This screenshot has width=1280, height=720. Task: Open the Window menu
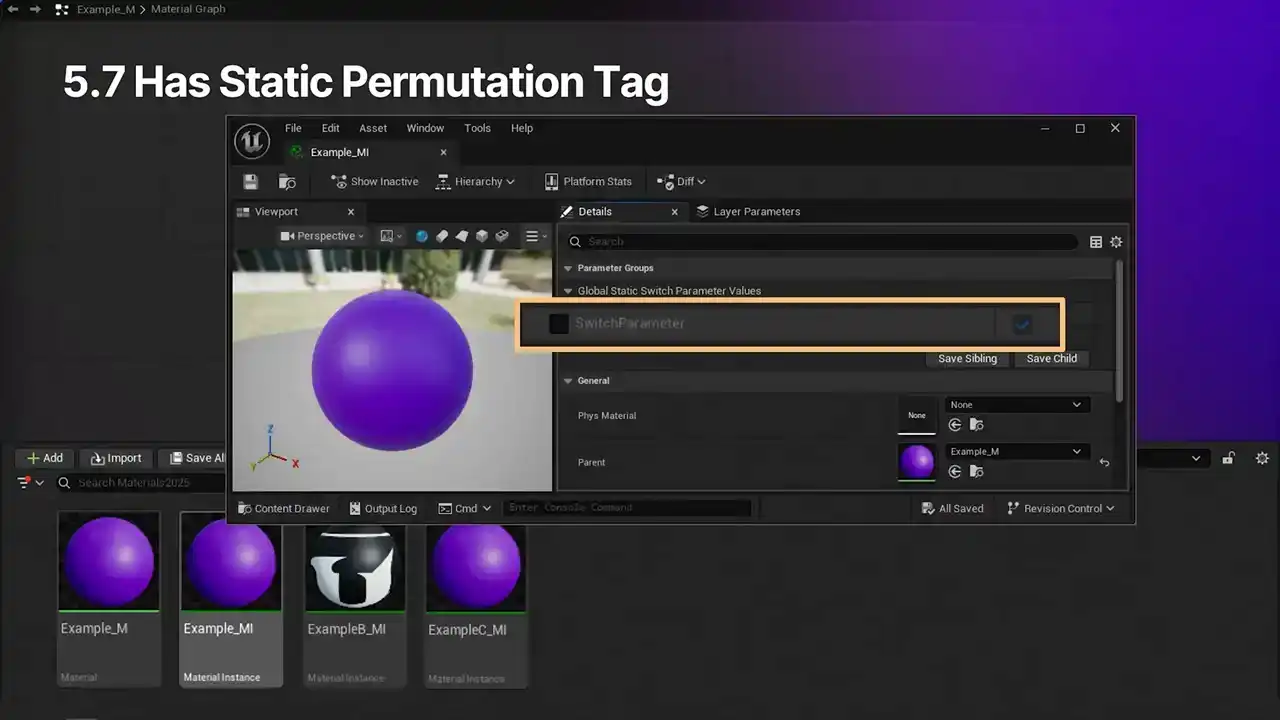425,128
